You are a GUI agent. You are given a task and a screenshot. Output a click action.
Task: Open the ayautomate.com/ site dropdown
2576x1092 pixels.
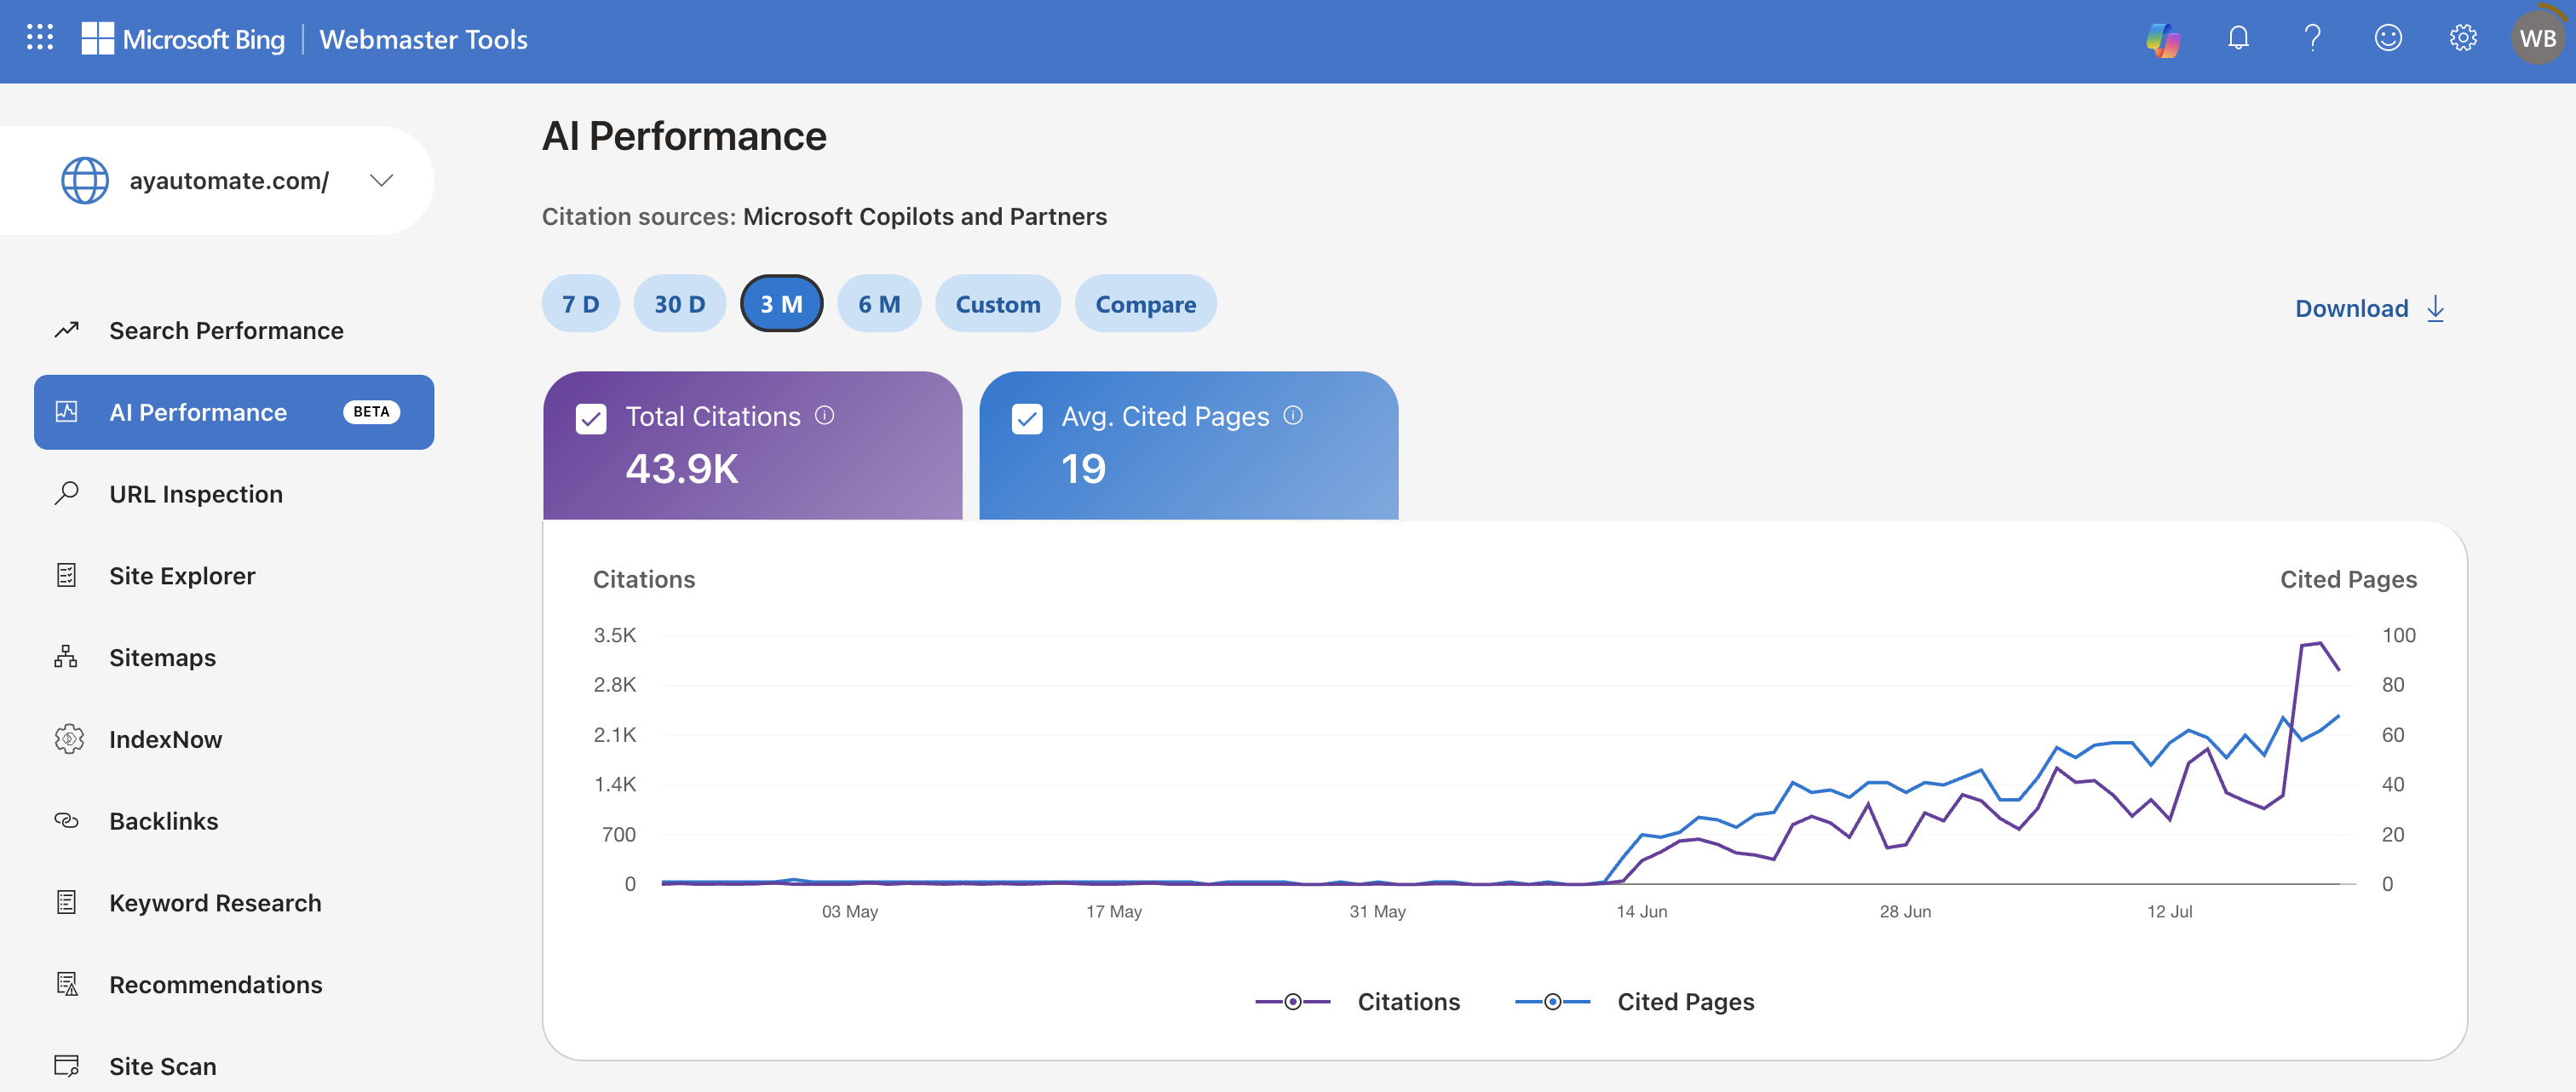pyautogui.click(x=217, y=180)
